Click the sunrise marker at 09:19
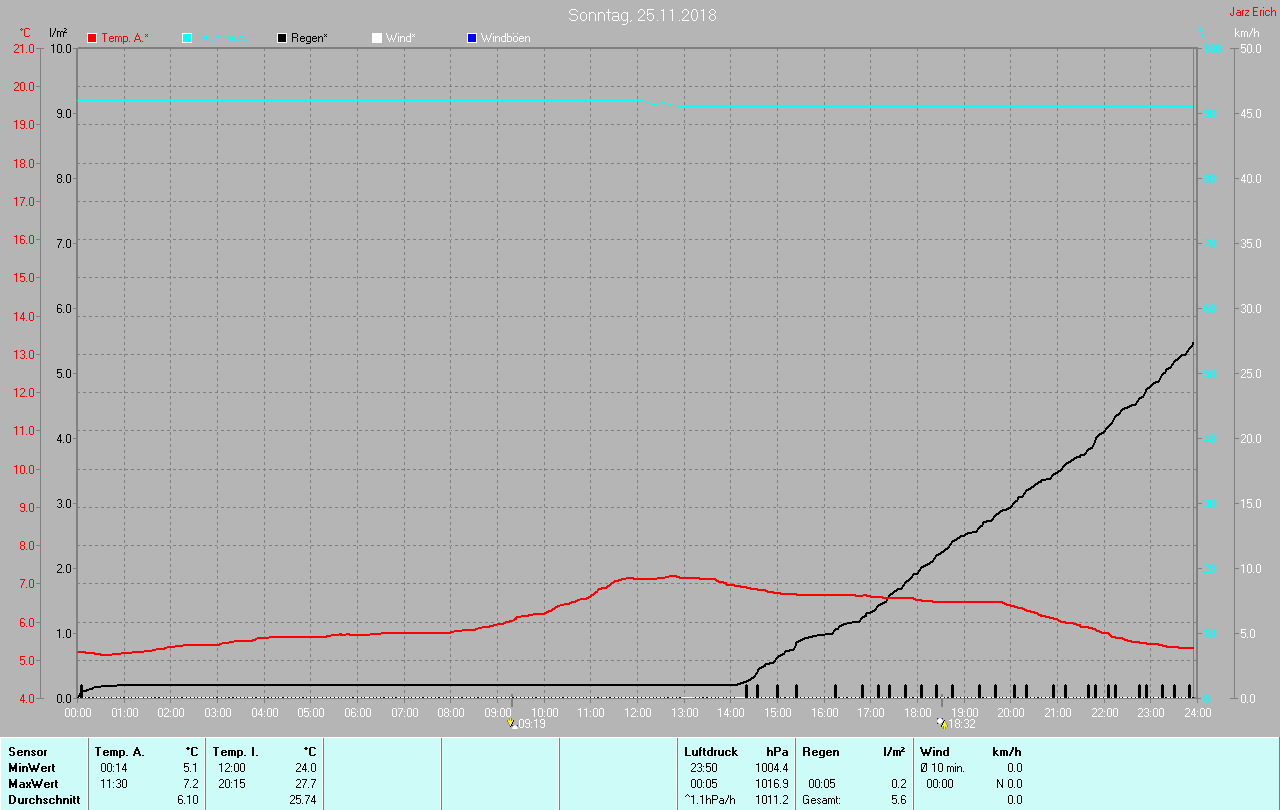The width and height of the screenshot is (1280, 810). pyautogui.click(x=512, y=722)
